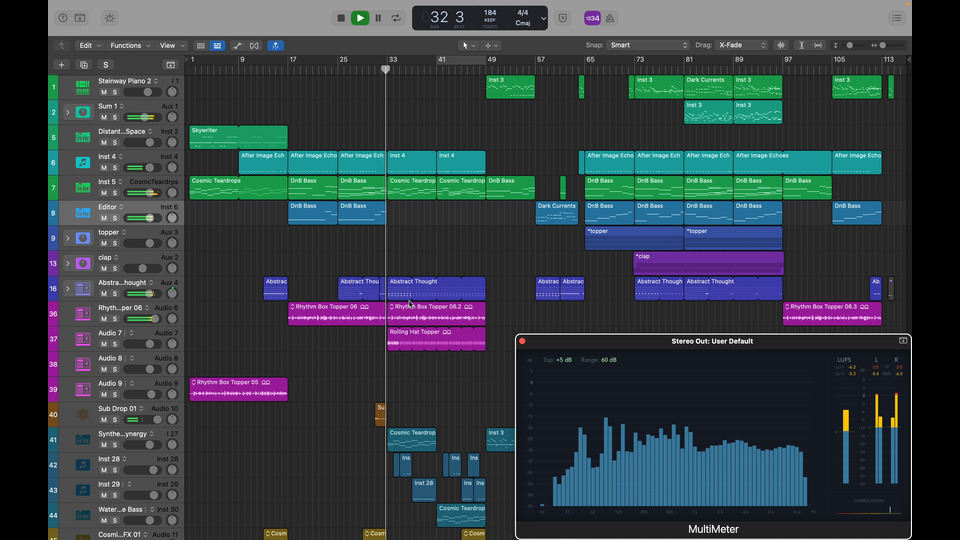Click the Stop button in the transport

(x=341, y=18)
